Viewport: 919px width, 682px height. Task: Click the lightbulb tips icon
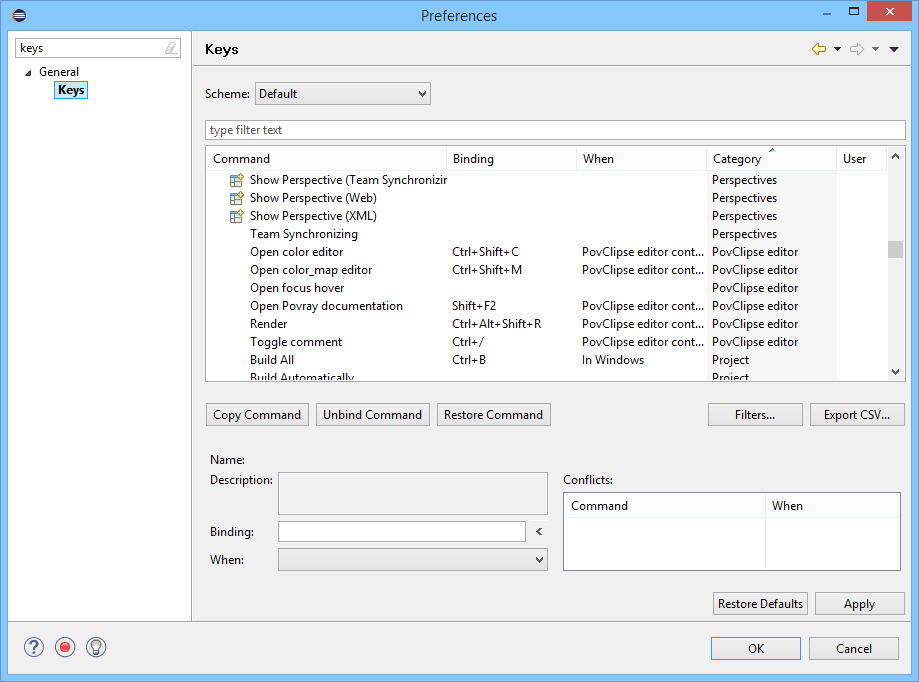tap(96, 647)
